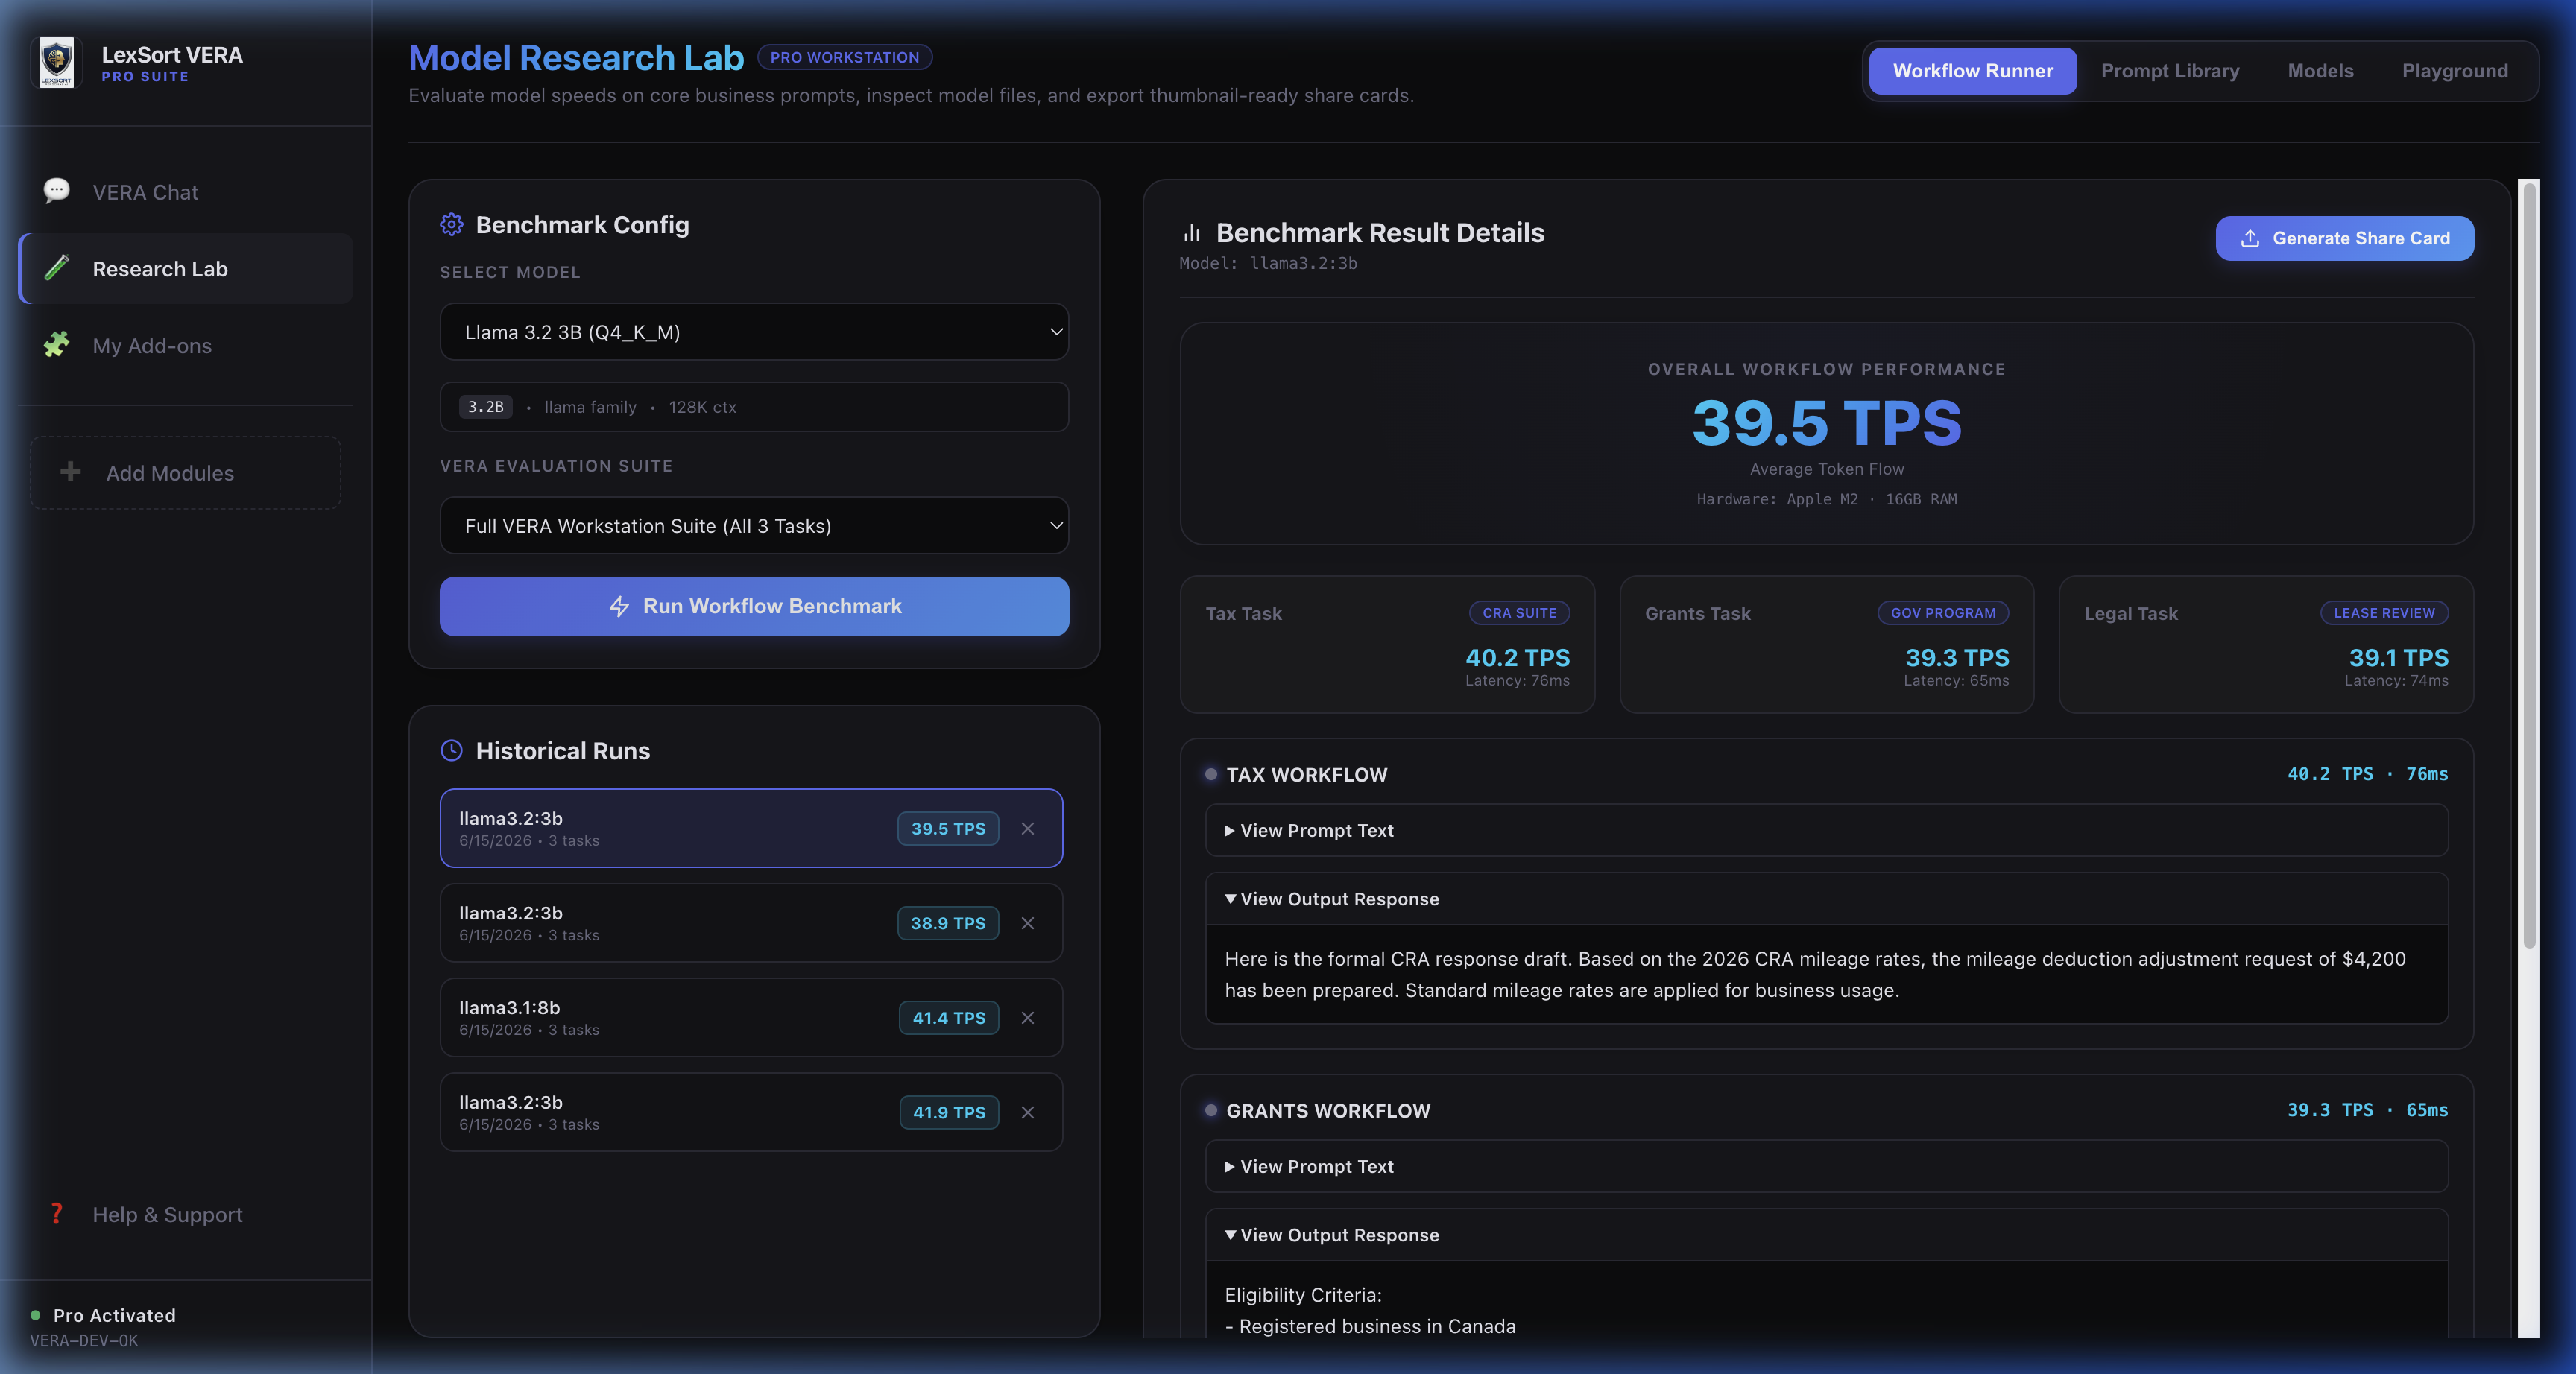Click the LEASE REVIEW badge
Screen dimensions: 2576x1374
pyautogui.click(x=2384, y=613)
